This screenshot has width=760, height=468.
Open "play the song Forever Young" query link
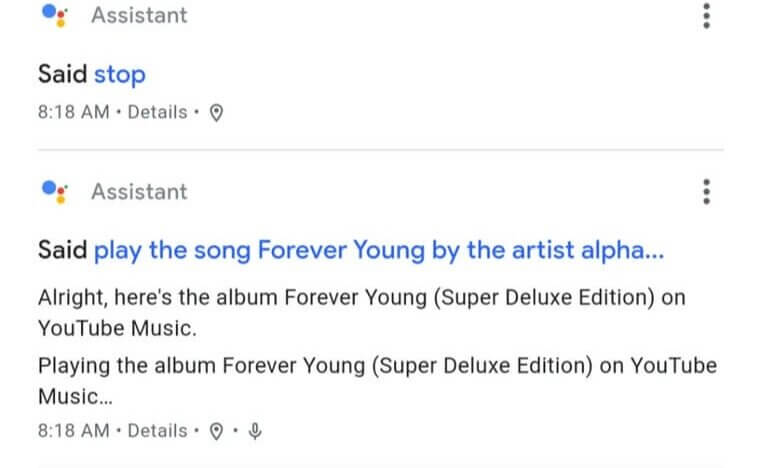[378, 250]
